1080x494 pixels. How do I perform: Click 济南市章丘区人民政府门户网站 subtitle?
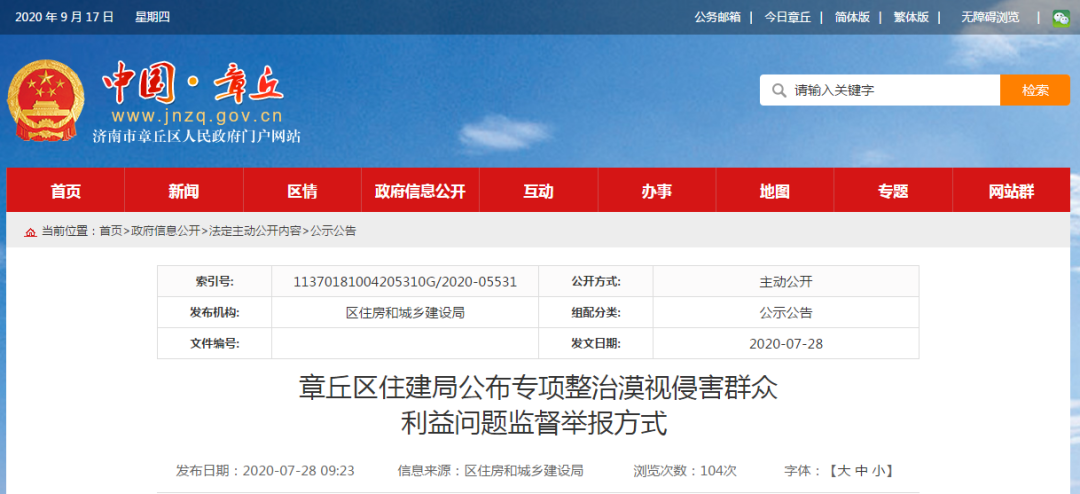point(197,136)
